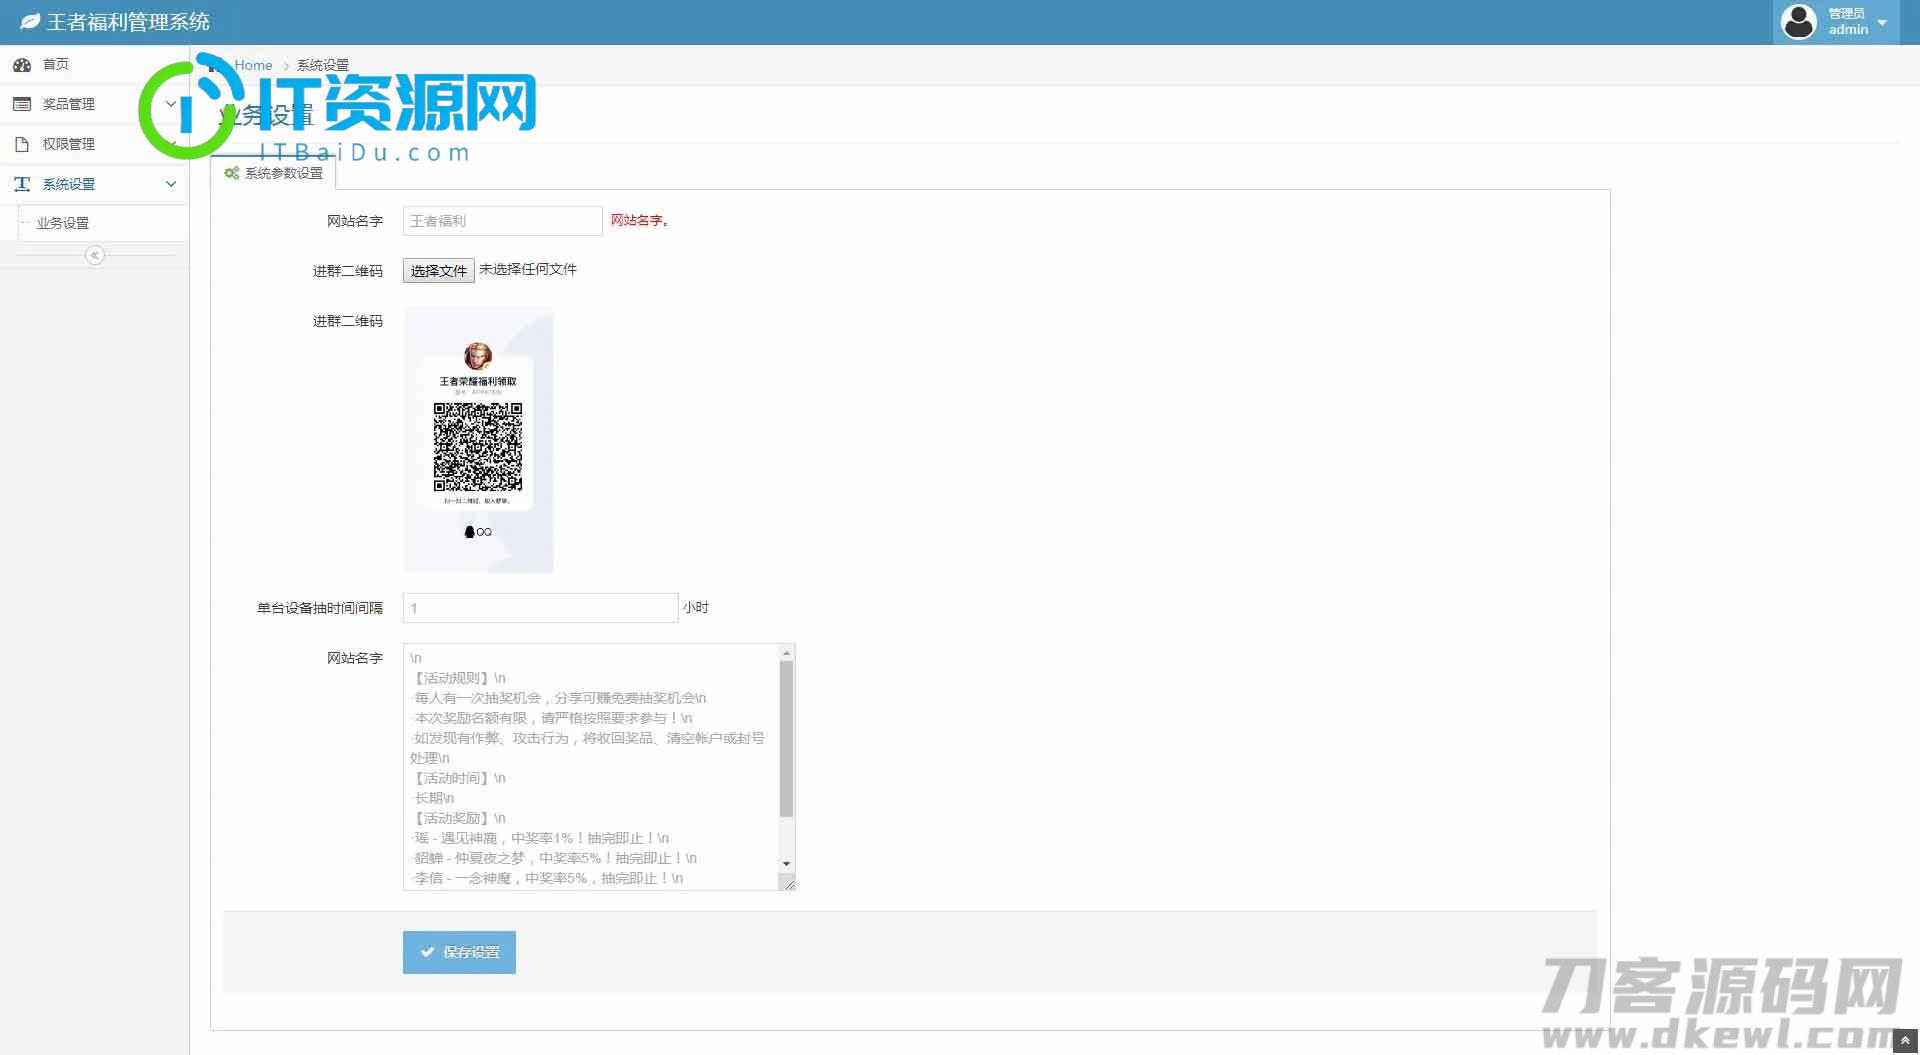Click the textarea resize handle corner
Viewport: 1920px width, 1055px height.
788,883
